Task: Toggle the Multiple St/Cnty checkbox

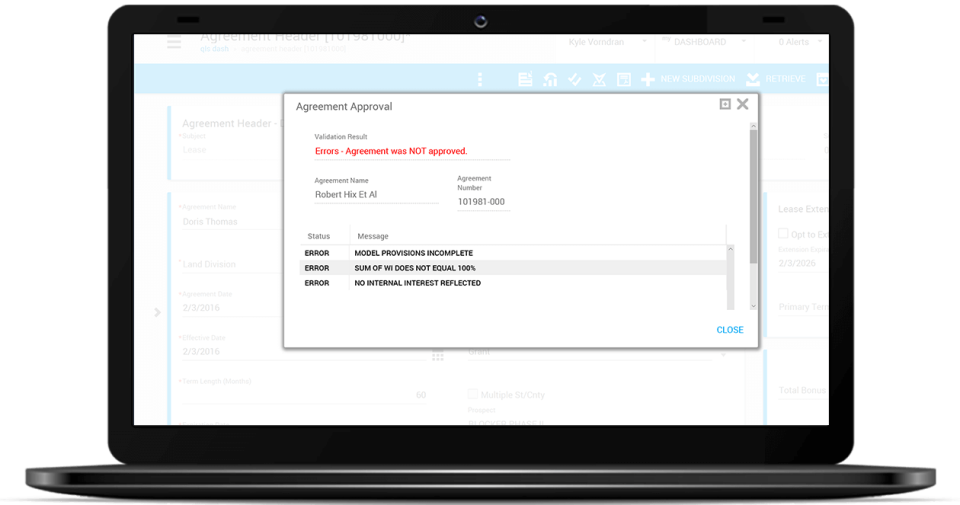Action: click(x=473, y=394)
